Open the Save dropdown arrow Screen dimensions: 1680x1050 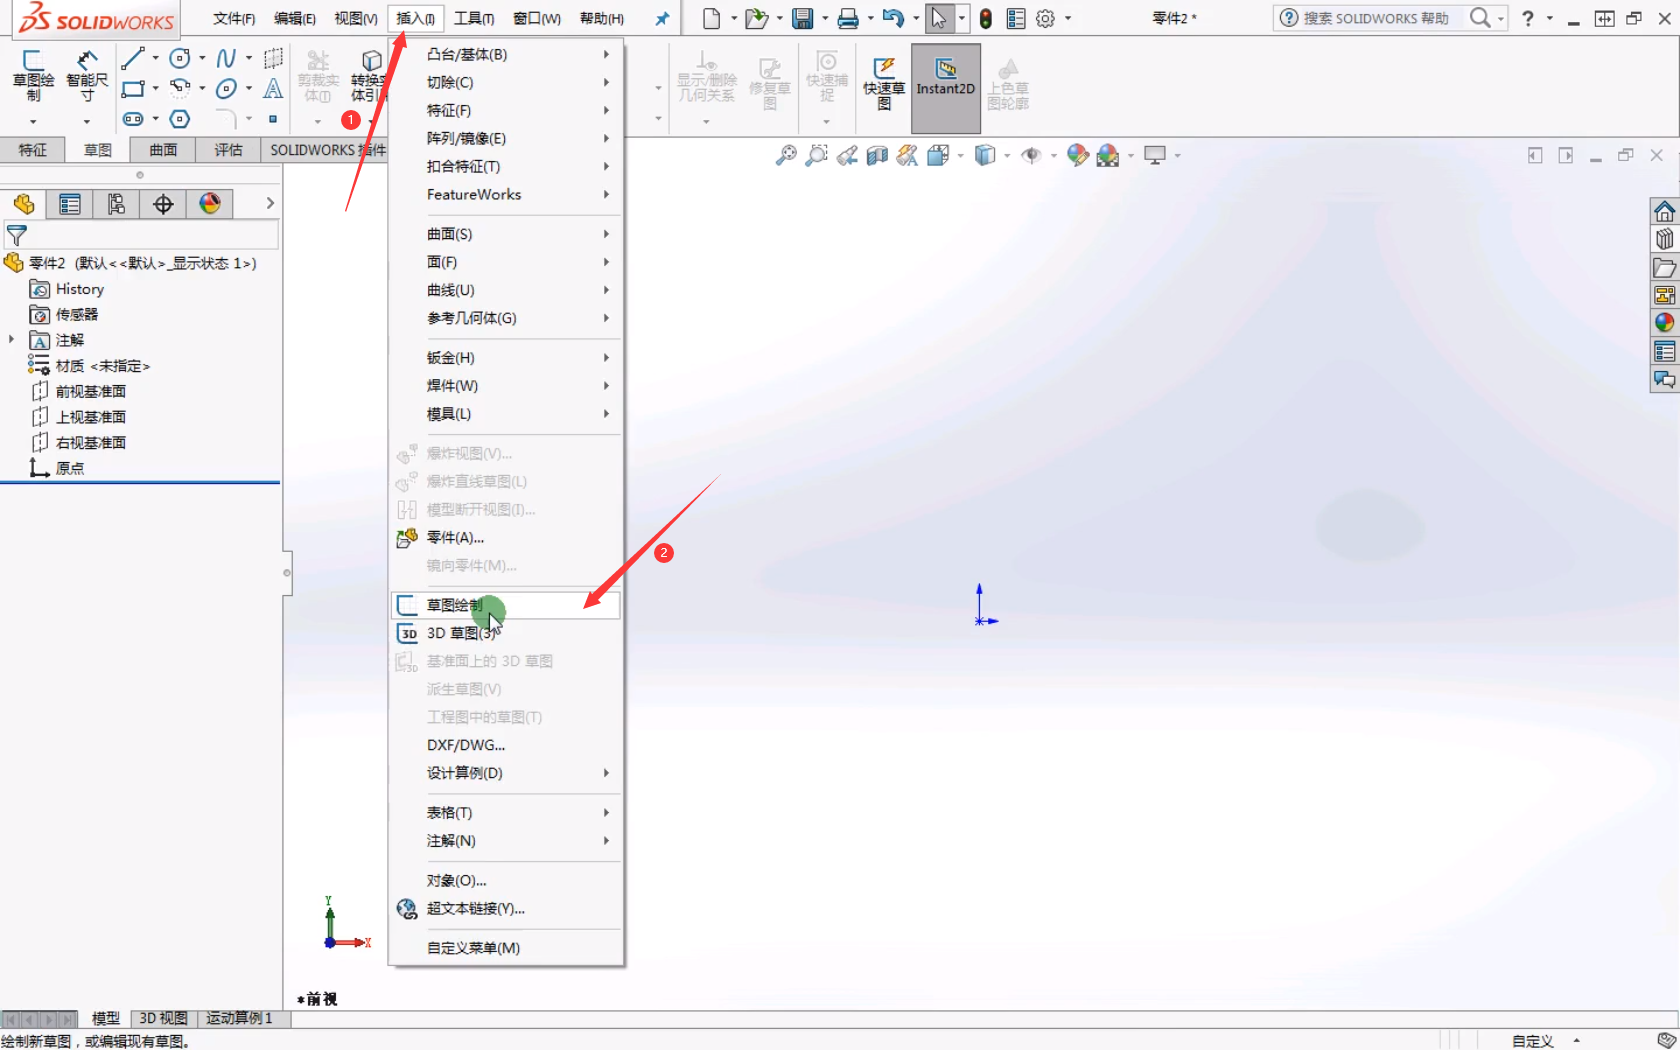(x=825, y=18)
